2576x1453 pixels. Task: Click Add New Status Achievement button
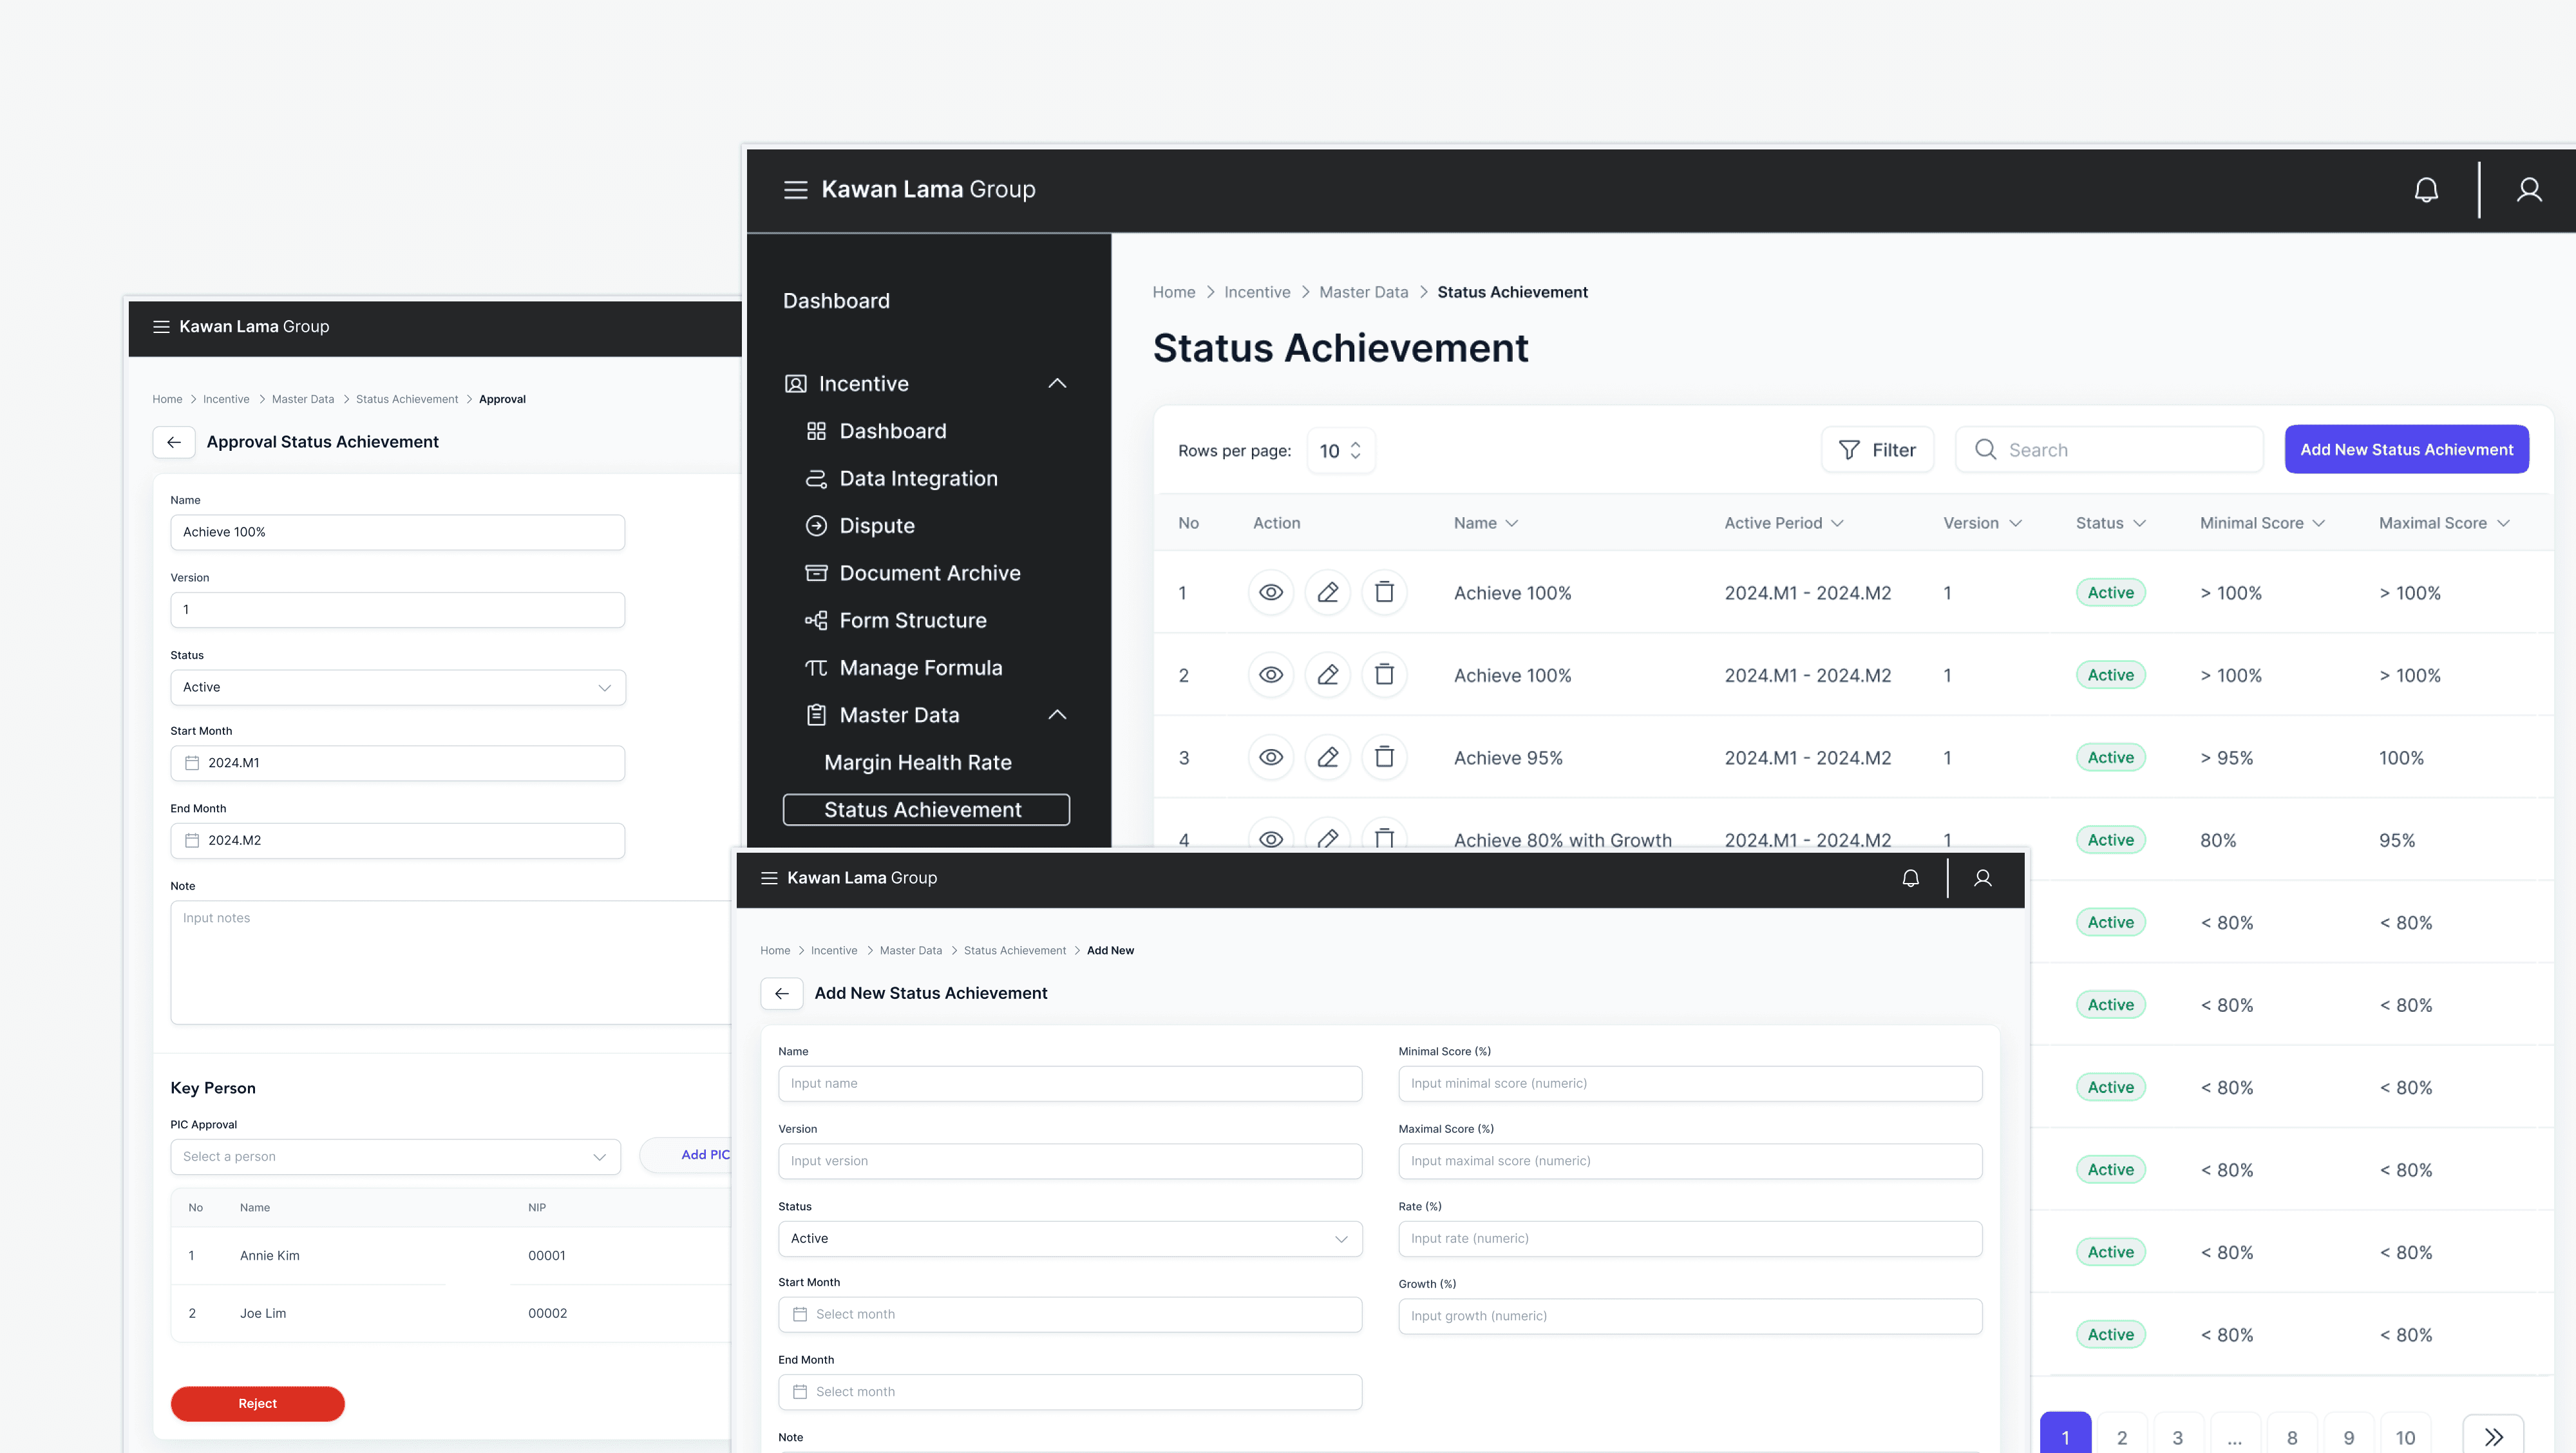click(2406, 449)
